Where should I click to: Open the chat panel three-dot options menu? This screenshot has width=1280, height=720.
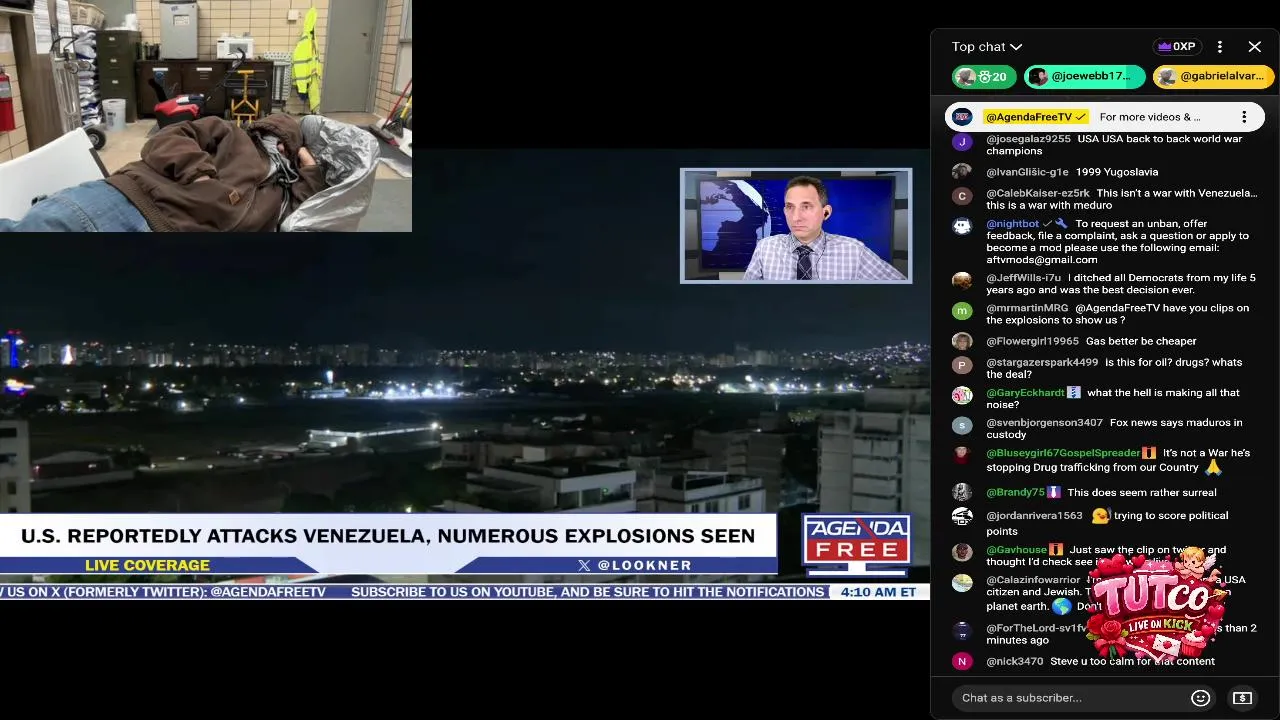(x=1220, y=47)
